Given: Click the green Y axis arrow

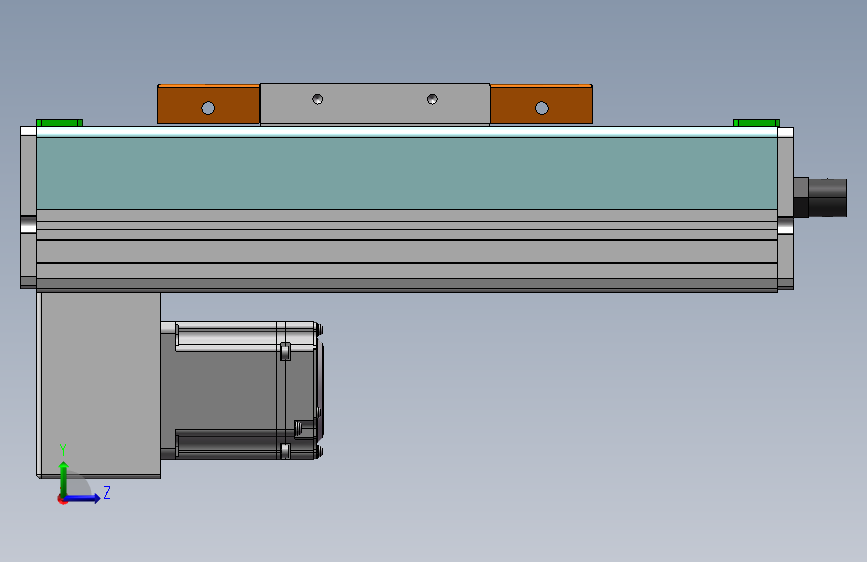Looking at the screenshot, I should (64, 479).
